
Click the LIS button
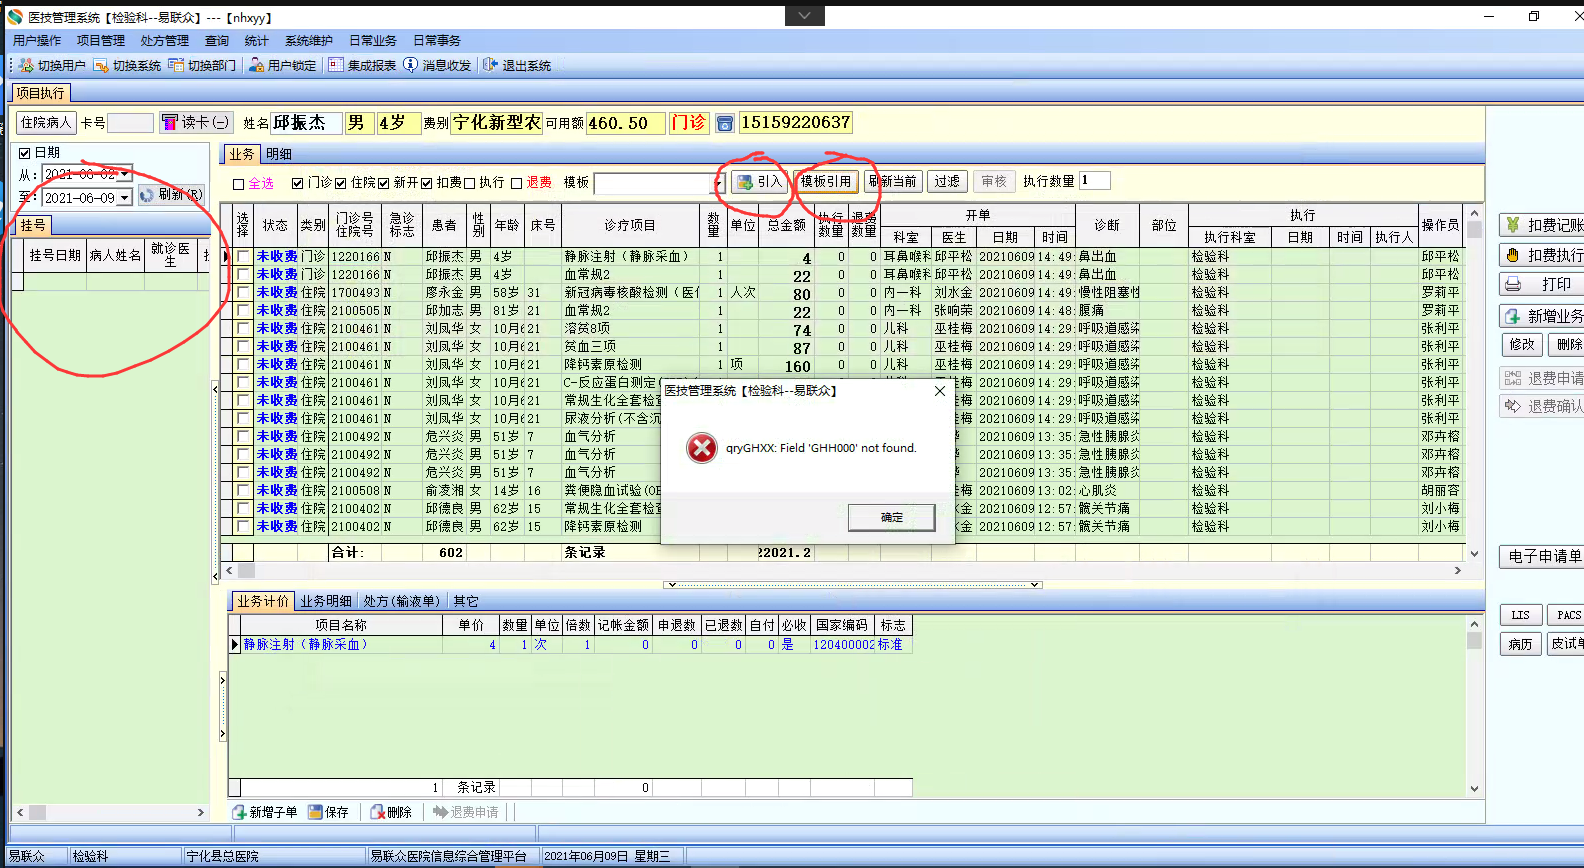click(x=1520, y=615)
